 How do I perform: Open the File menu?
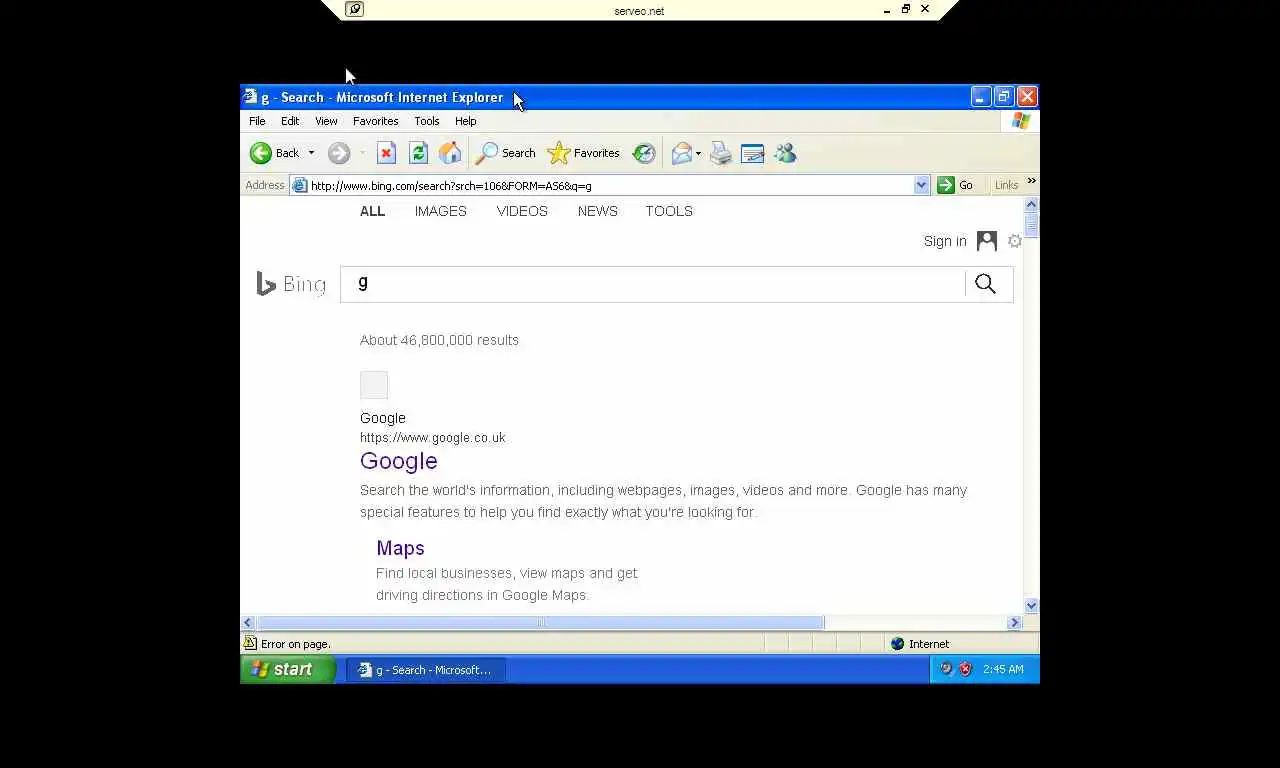click(257, 121)
